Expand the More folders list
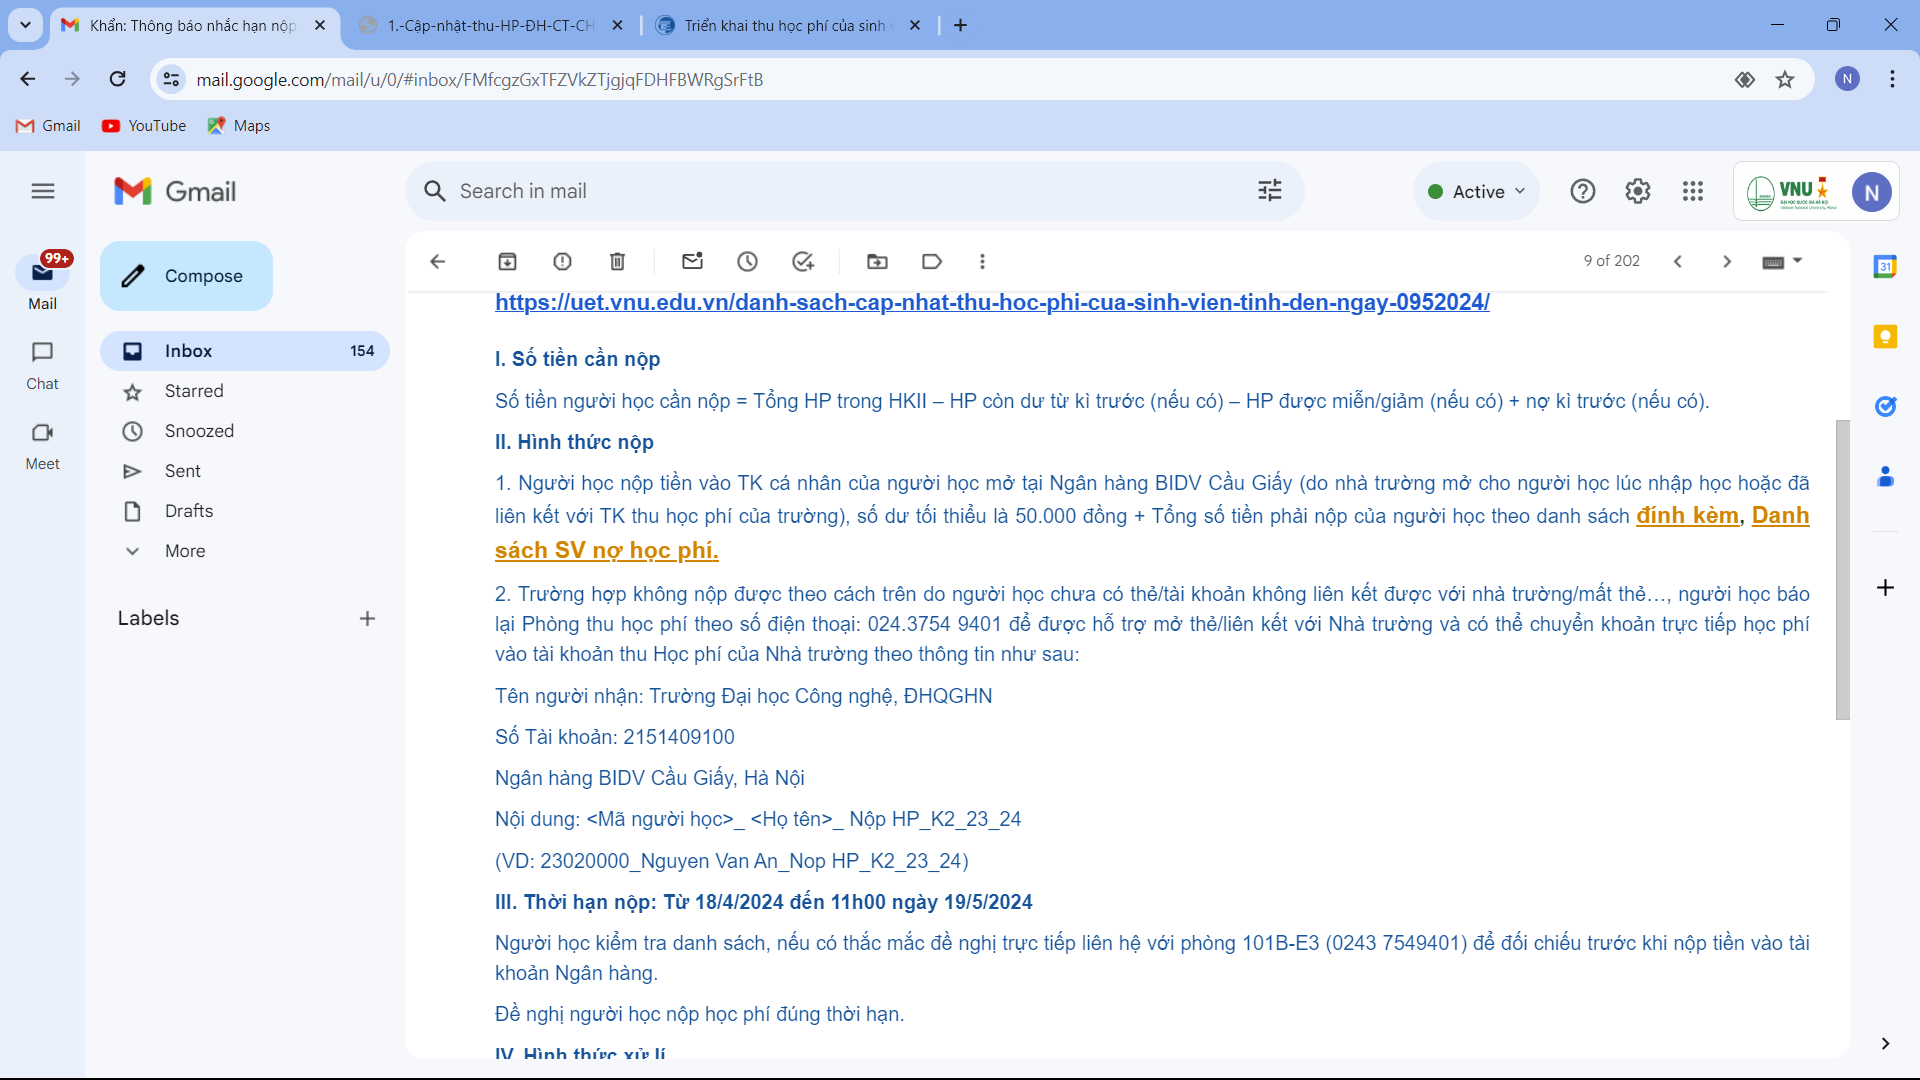Viewport: 1920px width, 1080px height. click(x=185, y=551)
